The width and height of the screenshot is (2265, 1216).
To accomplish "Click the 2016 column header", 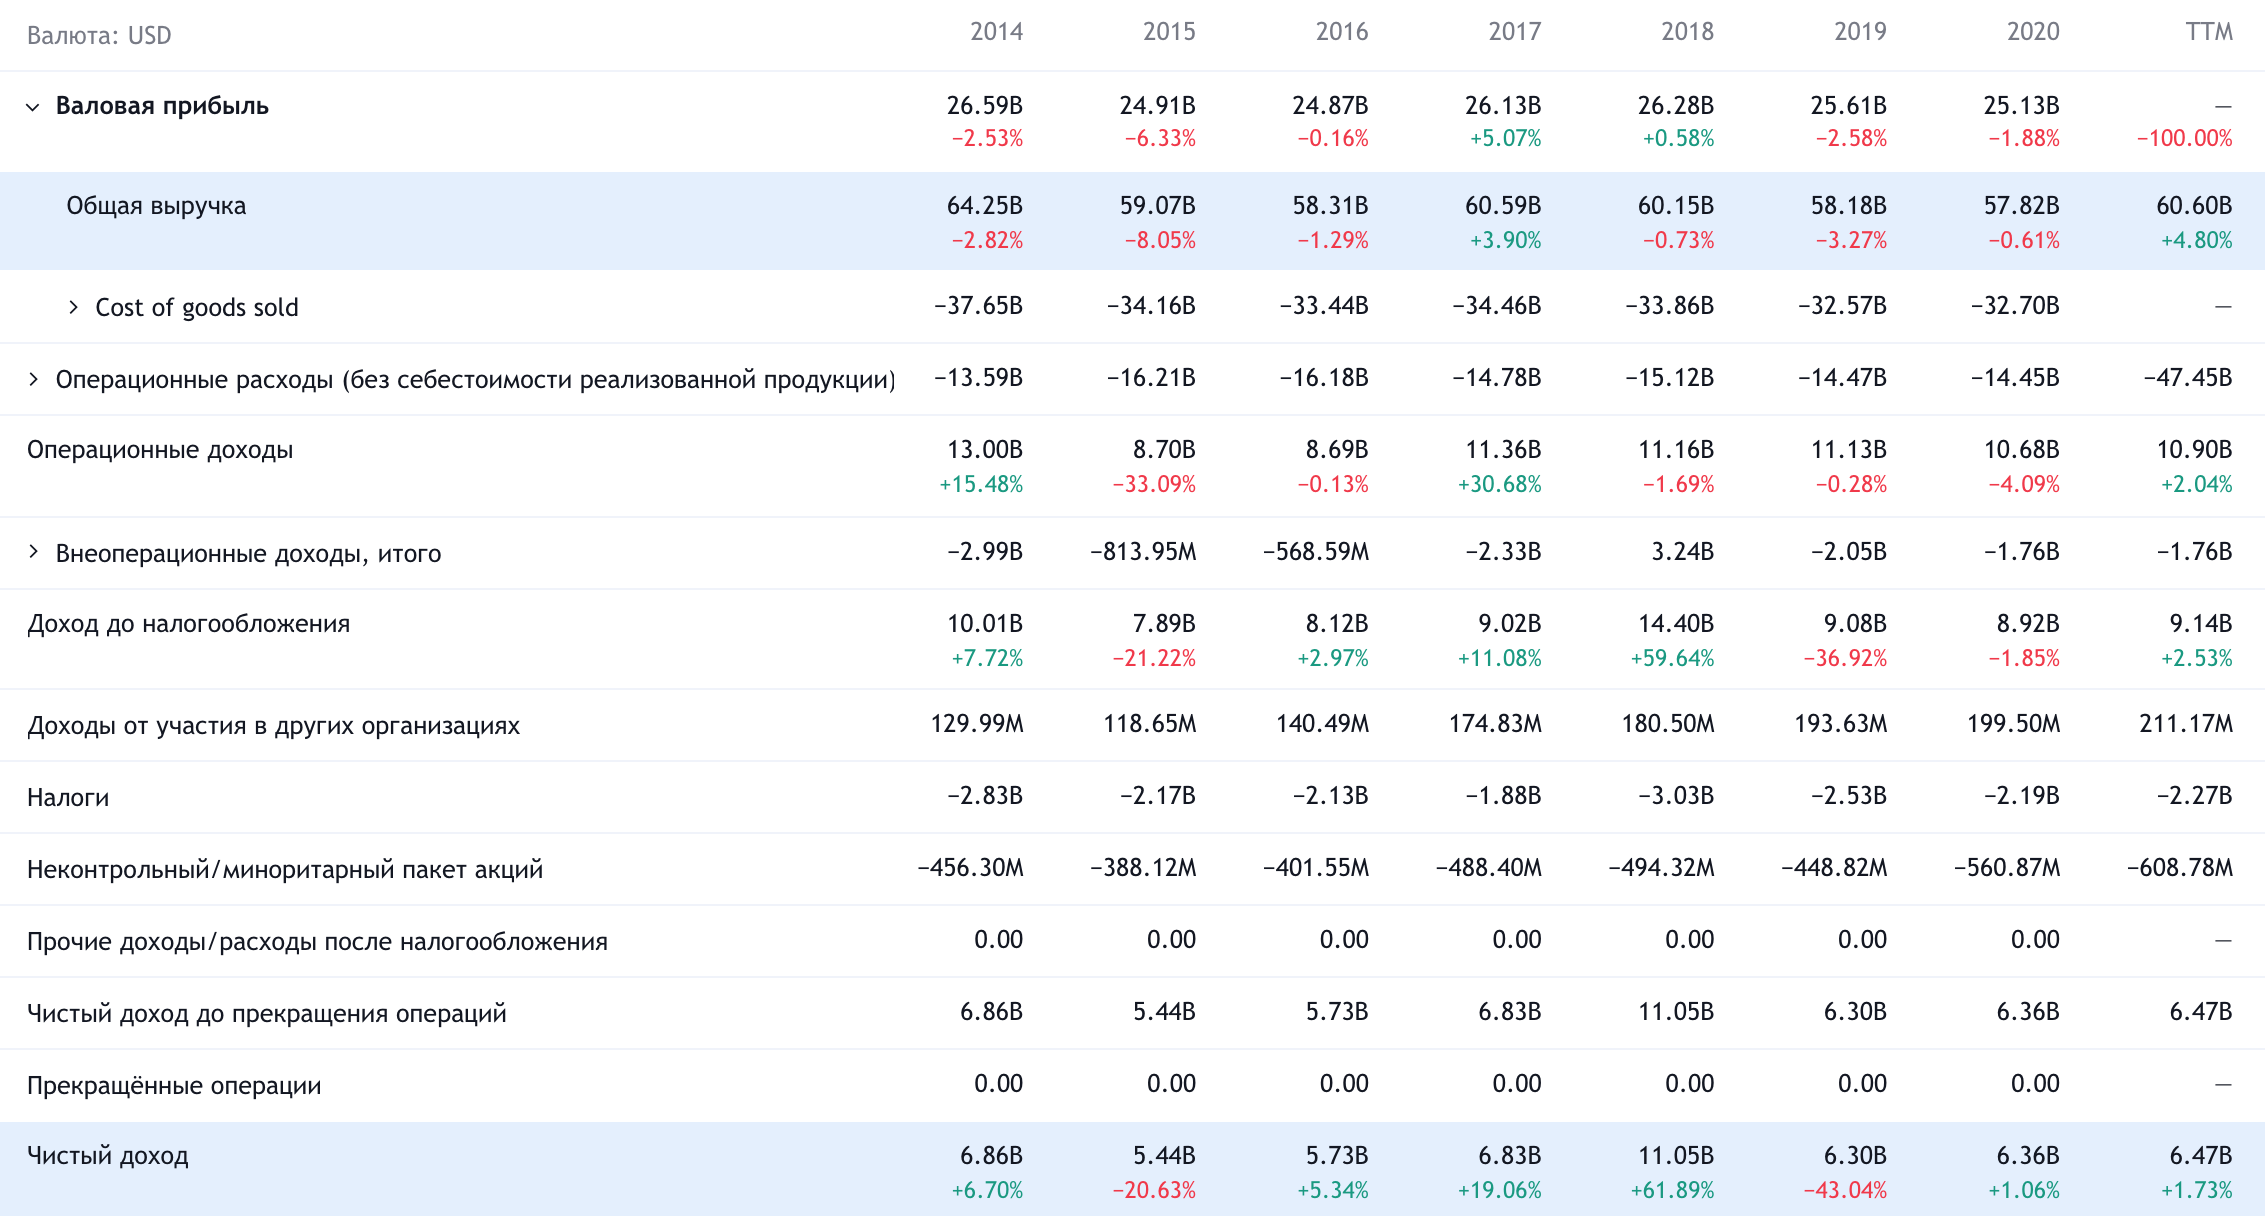I will click(1342, 32).
